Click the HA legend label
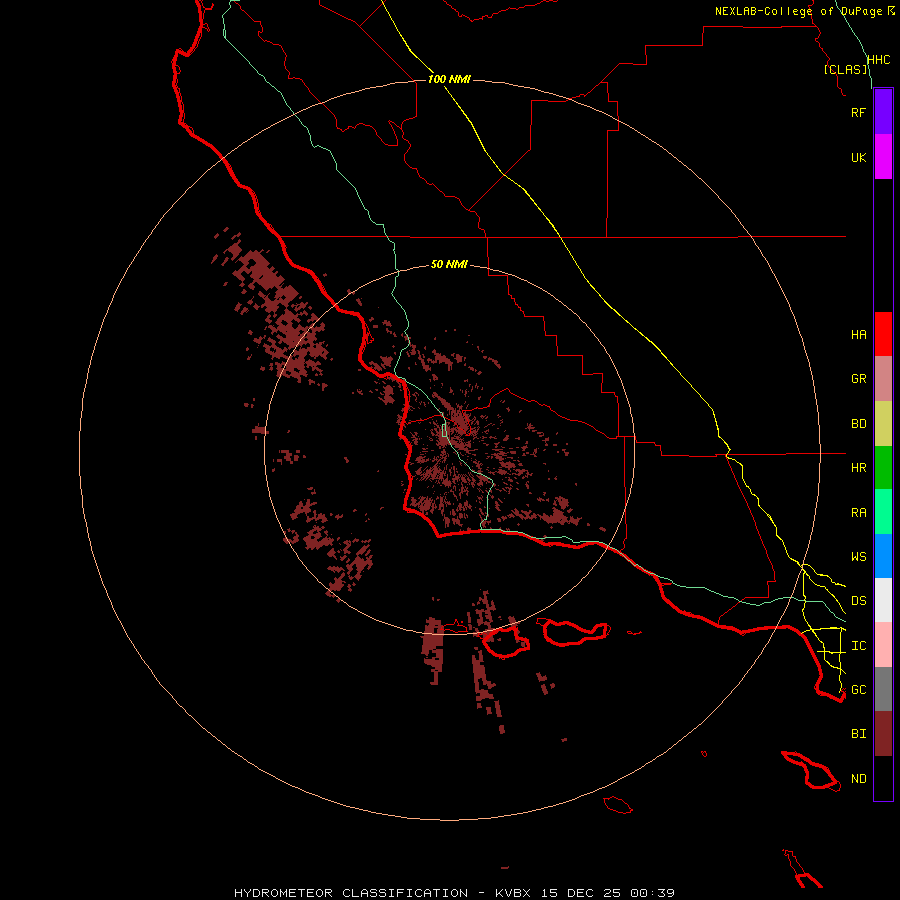The image size is (900, 900). pyautogui.click(x=858, y=334)
